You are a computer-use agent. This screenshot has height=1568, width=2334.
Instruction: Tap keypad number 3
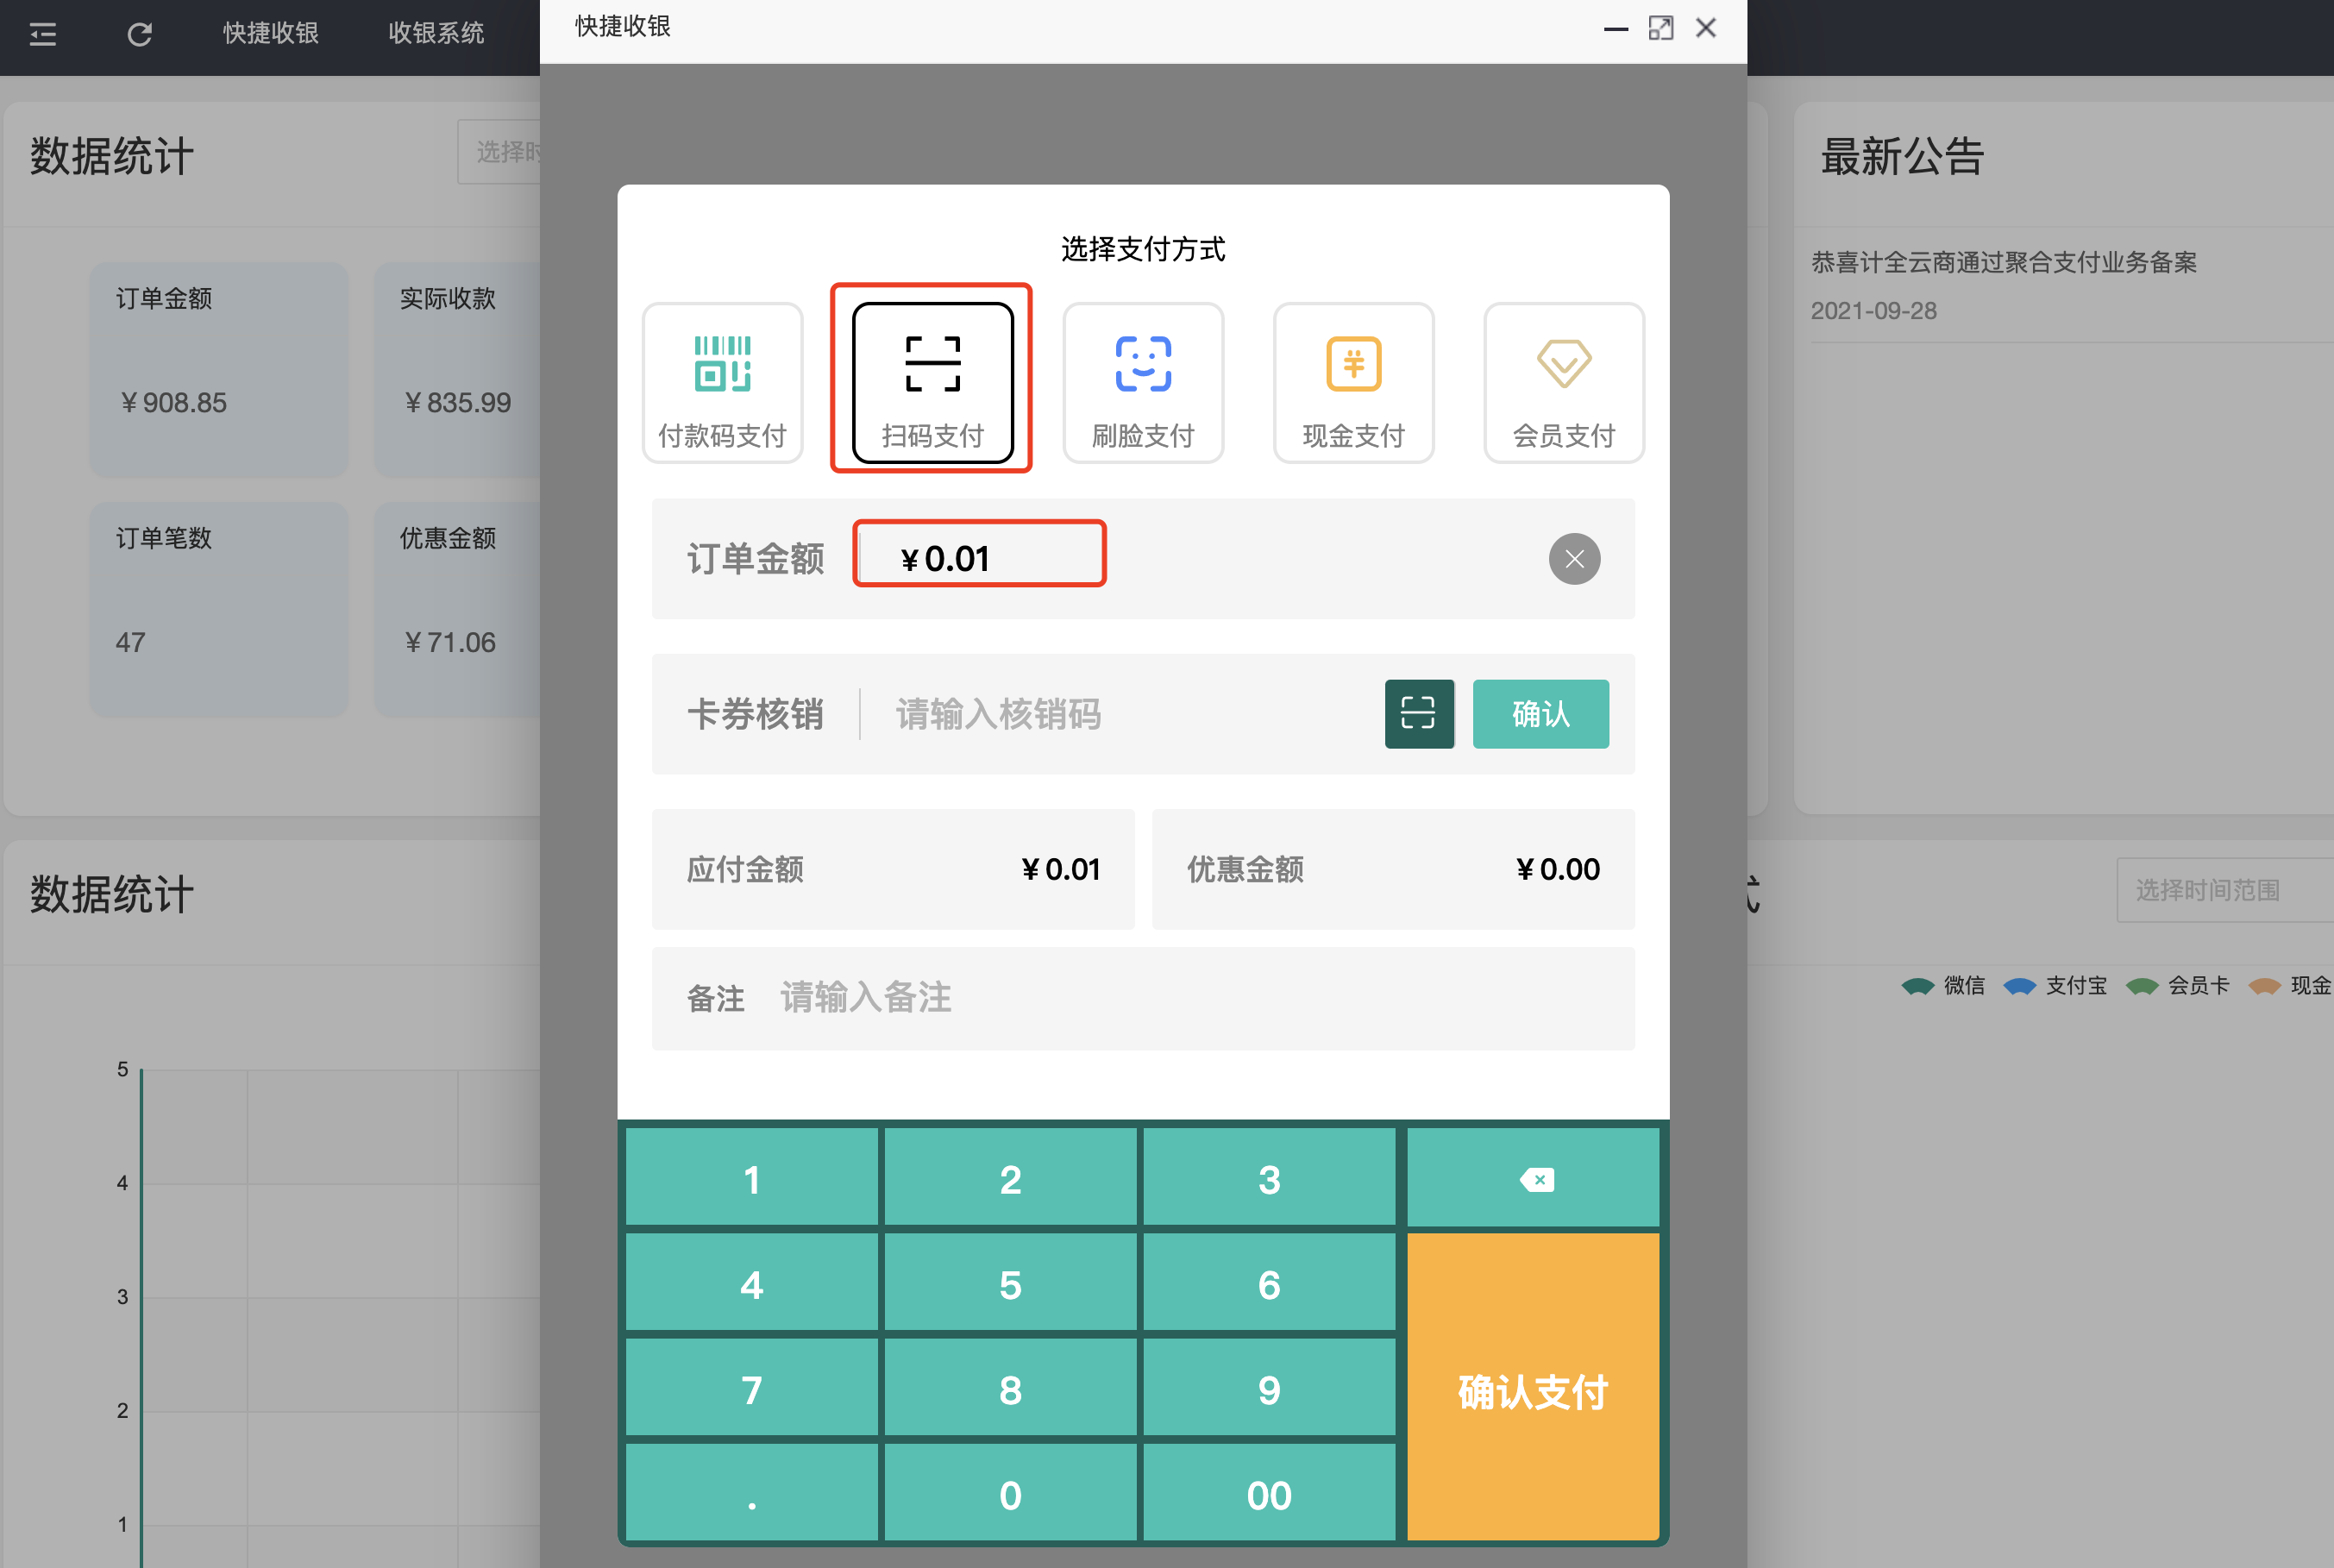[1269, 1179]
